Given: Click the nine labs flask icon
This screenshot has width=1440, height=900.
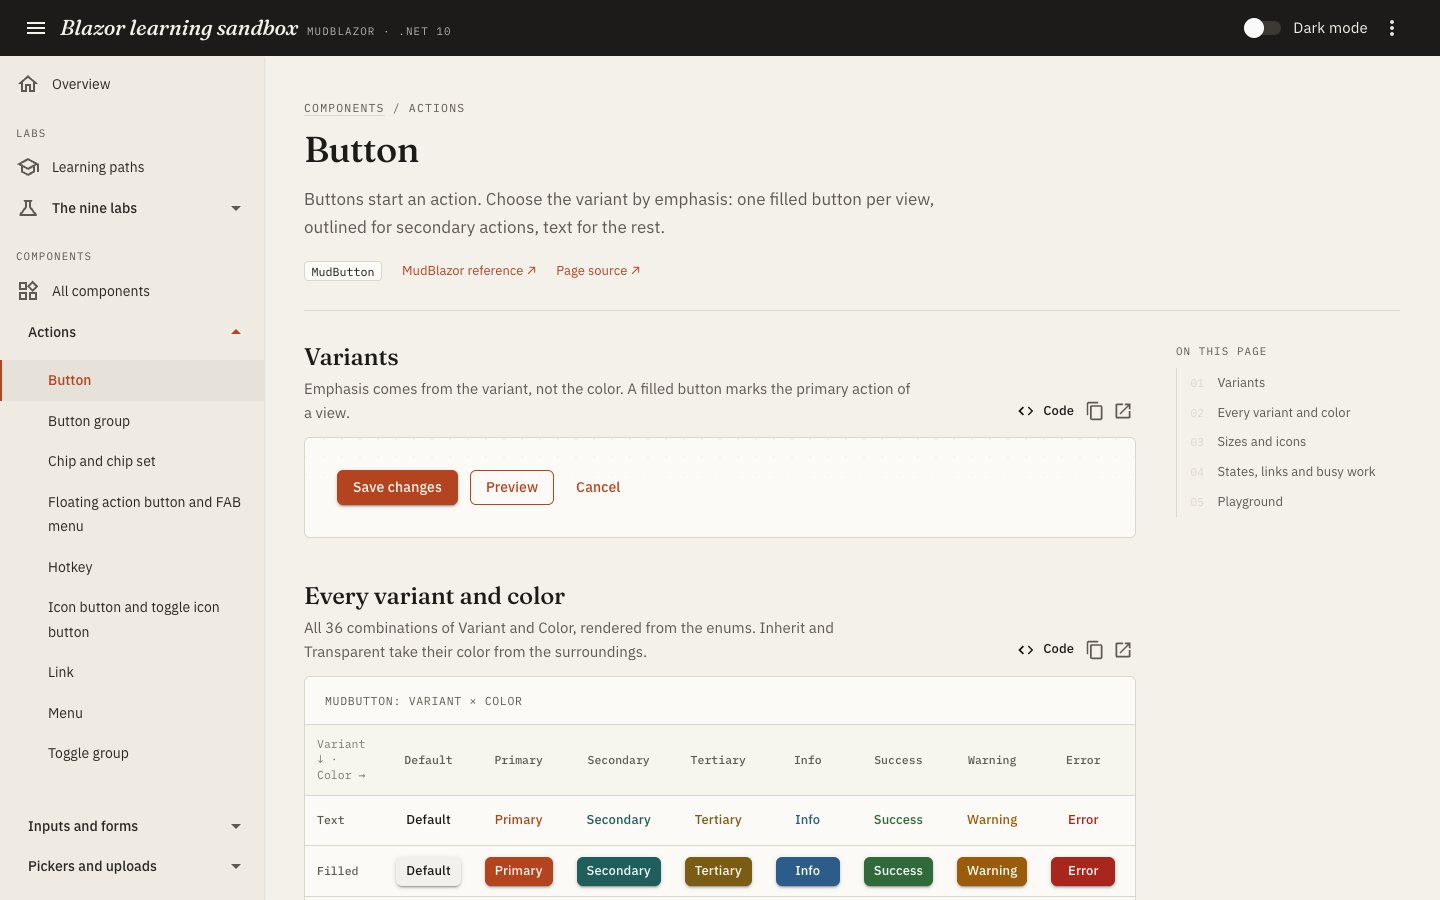Looking at the screenshot, I should tap(28, 208).
